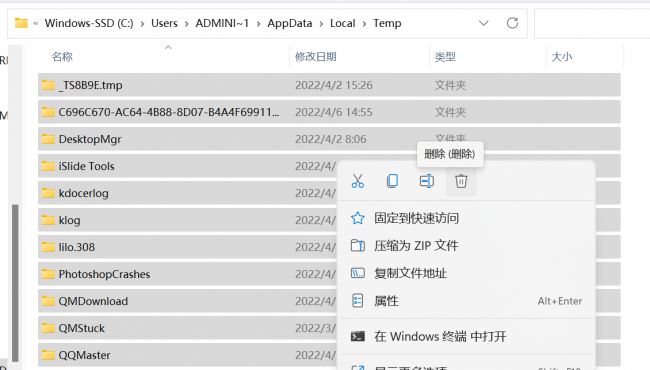Screen dimensions: 650x370
Task: Navigate to Local in breadcrumb
Action: click(343, 23)
